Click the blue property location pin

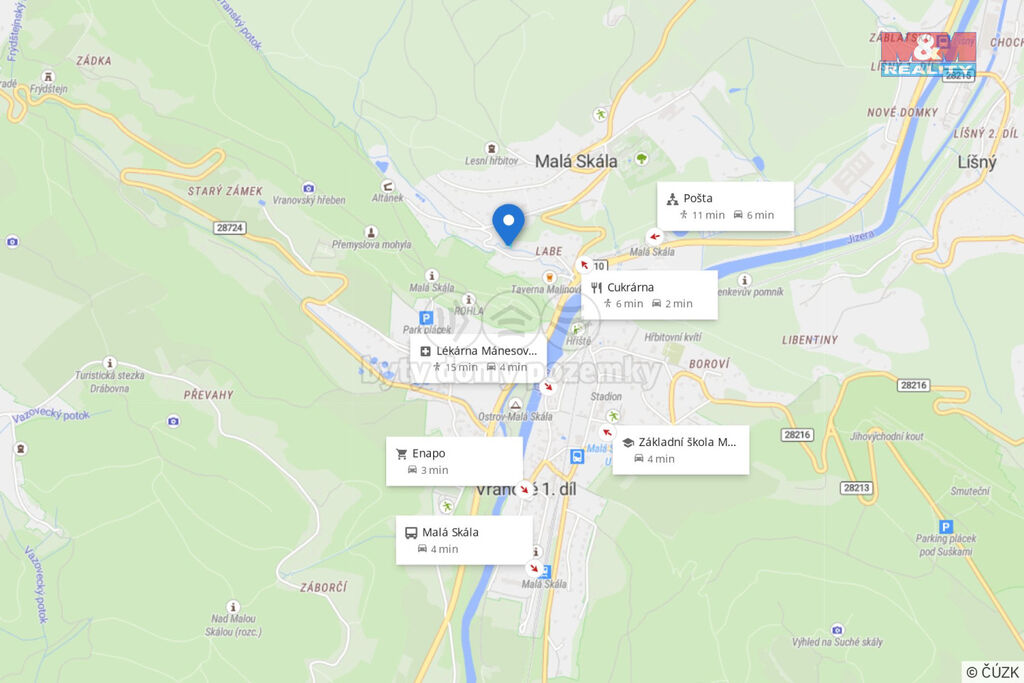coord(508,225)
